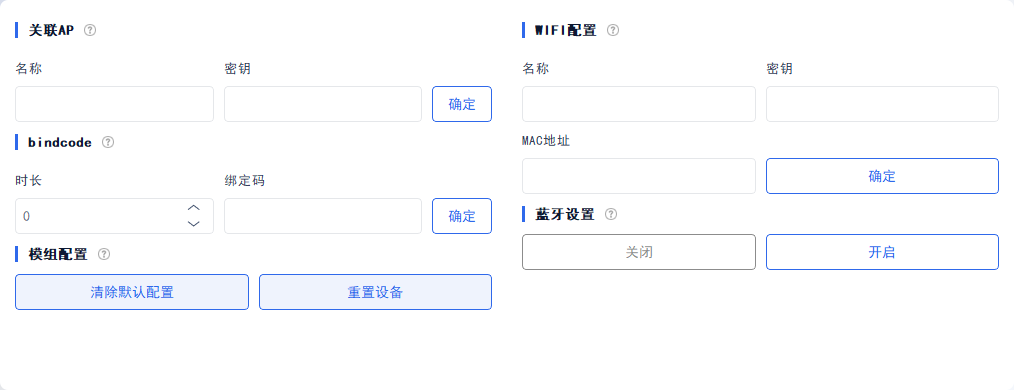1014x390 pixels.
Task: Decrease 时长 value with down arrow
Action: coord(193,224)
